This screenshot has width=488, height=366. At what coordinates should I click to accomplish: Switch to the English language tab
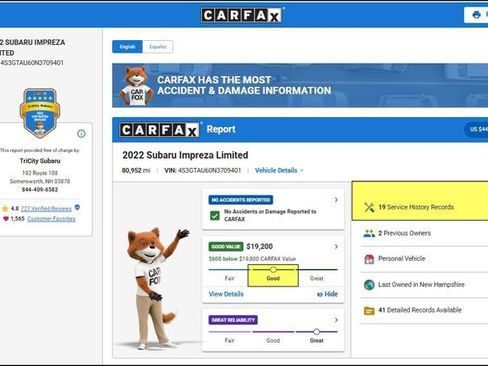tap(127, 47)
